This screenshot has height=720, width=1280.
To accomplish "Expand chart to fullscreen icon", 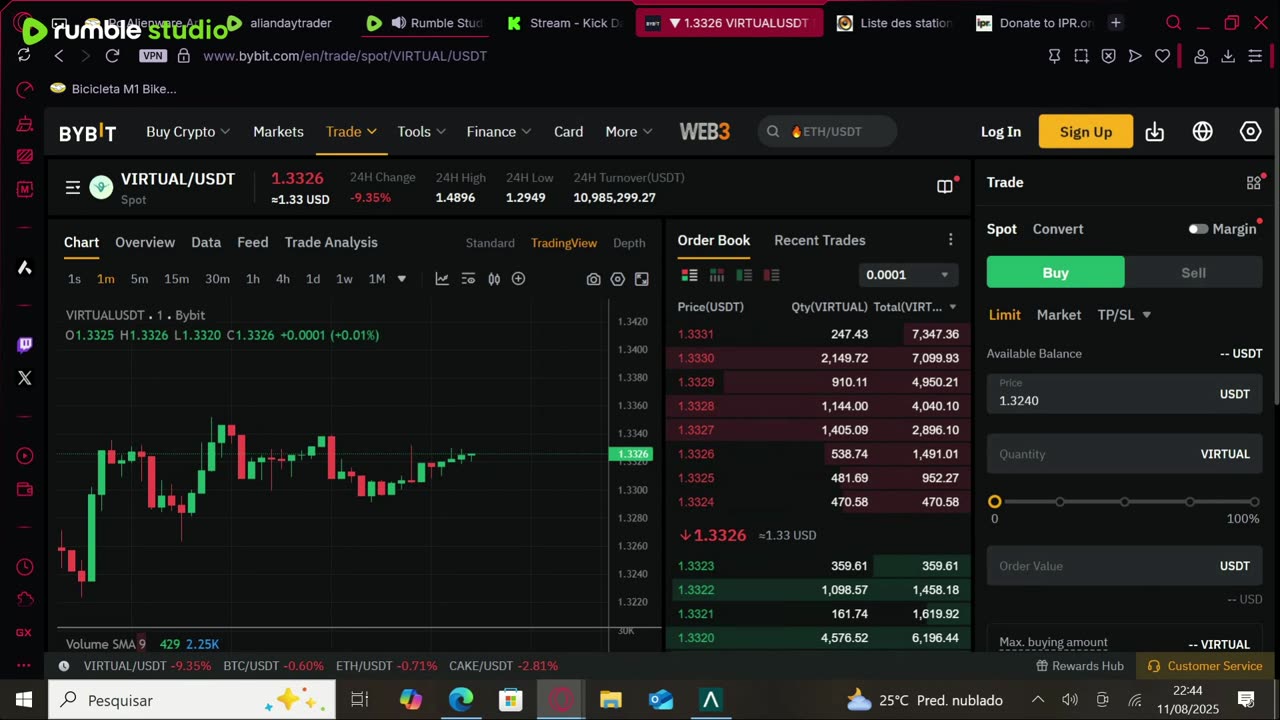I will tap(642, 279).
